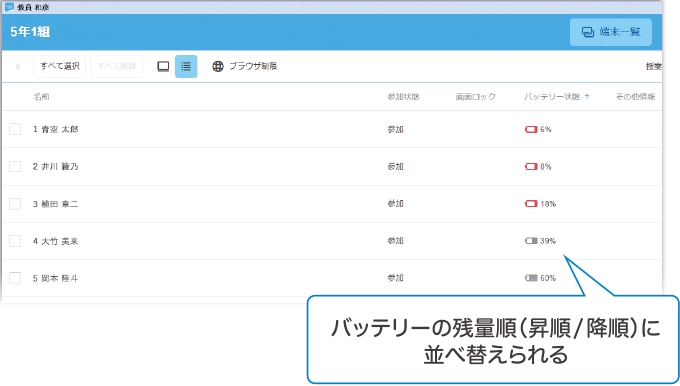Select student name 2 井川 綾乃
Image resolution: width=680 pixels, height=386 pixels.
pos(56,167)
